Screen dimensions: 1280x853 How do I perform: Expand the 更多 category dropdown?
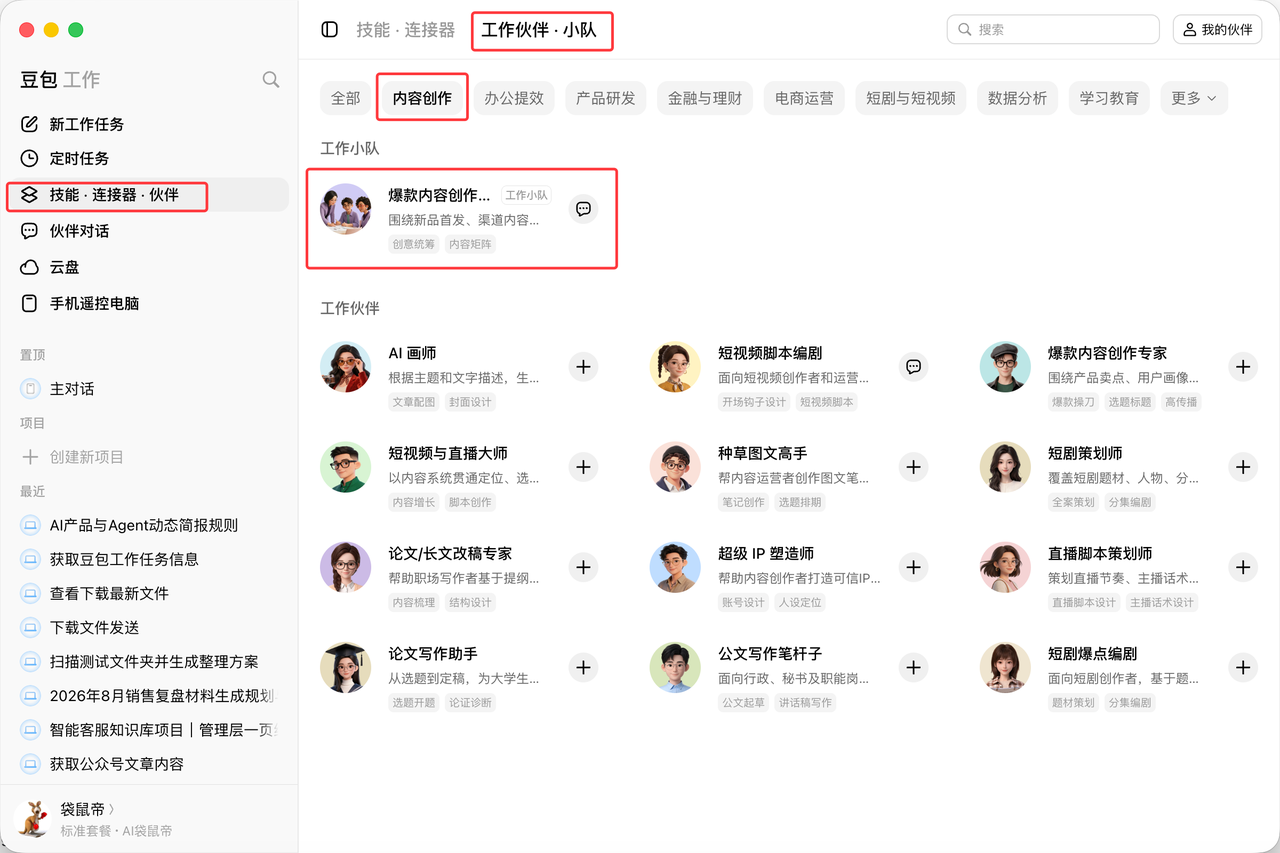pos(1194,98)
